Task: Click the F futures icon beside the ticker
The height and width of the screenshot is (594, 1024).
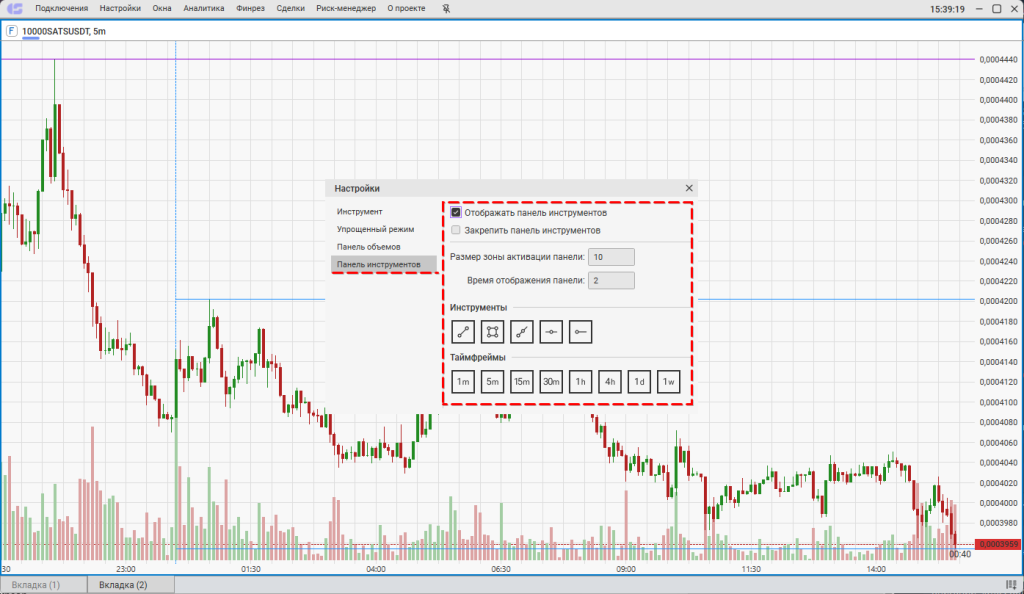Action: (x=11, y=31)
